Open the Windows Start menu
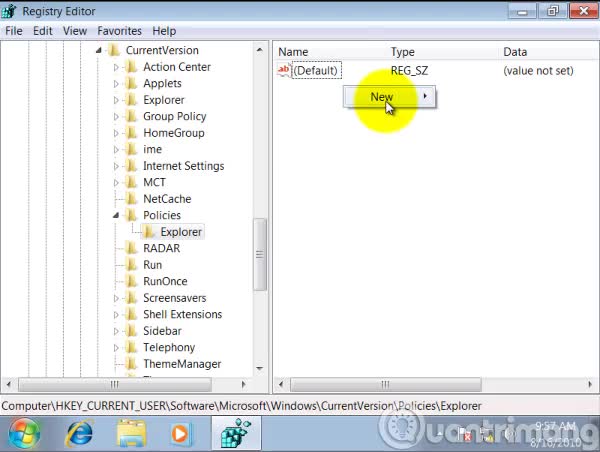600x452 pixels. pyautogui.click(x=24, y=434)
